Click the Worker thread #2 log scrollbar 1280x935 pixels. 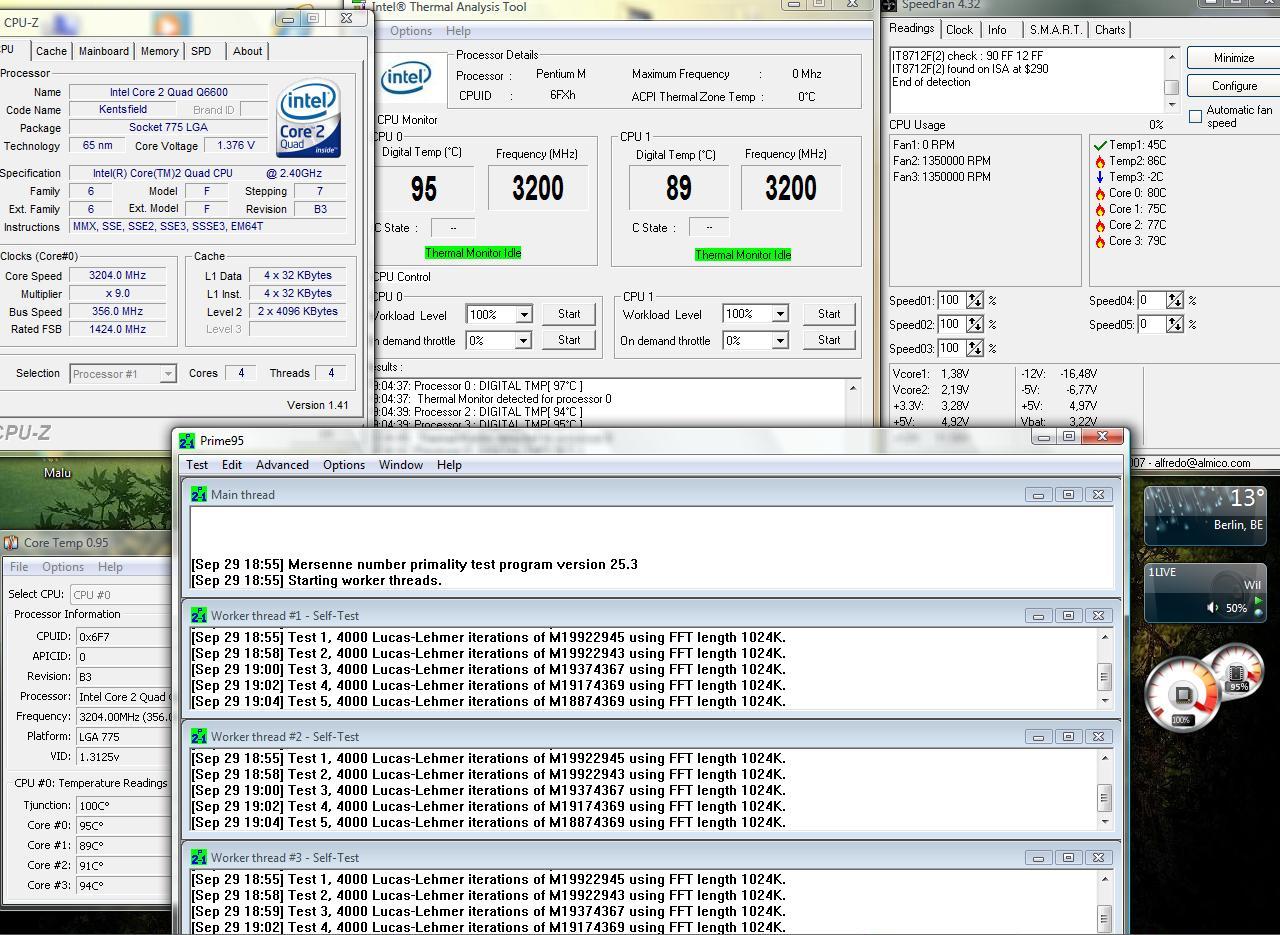point(1104,790)
